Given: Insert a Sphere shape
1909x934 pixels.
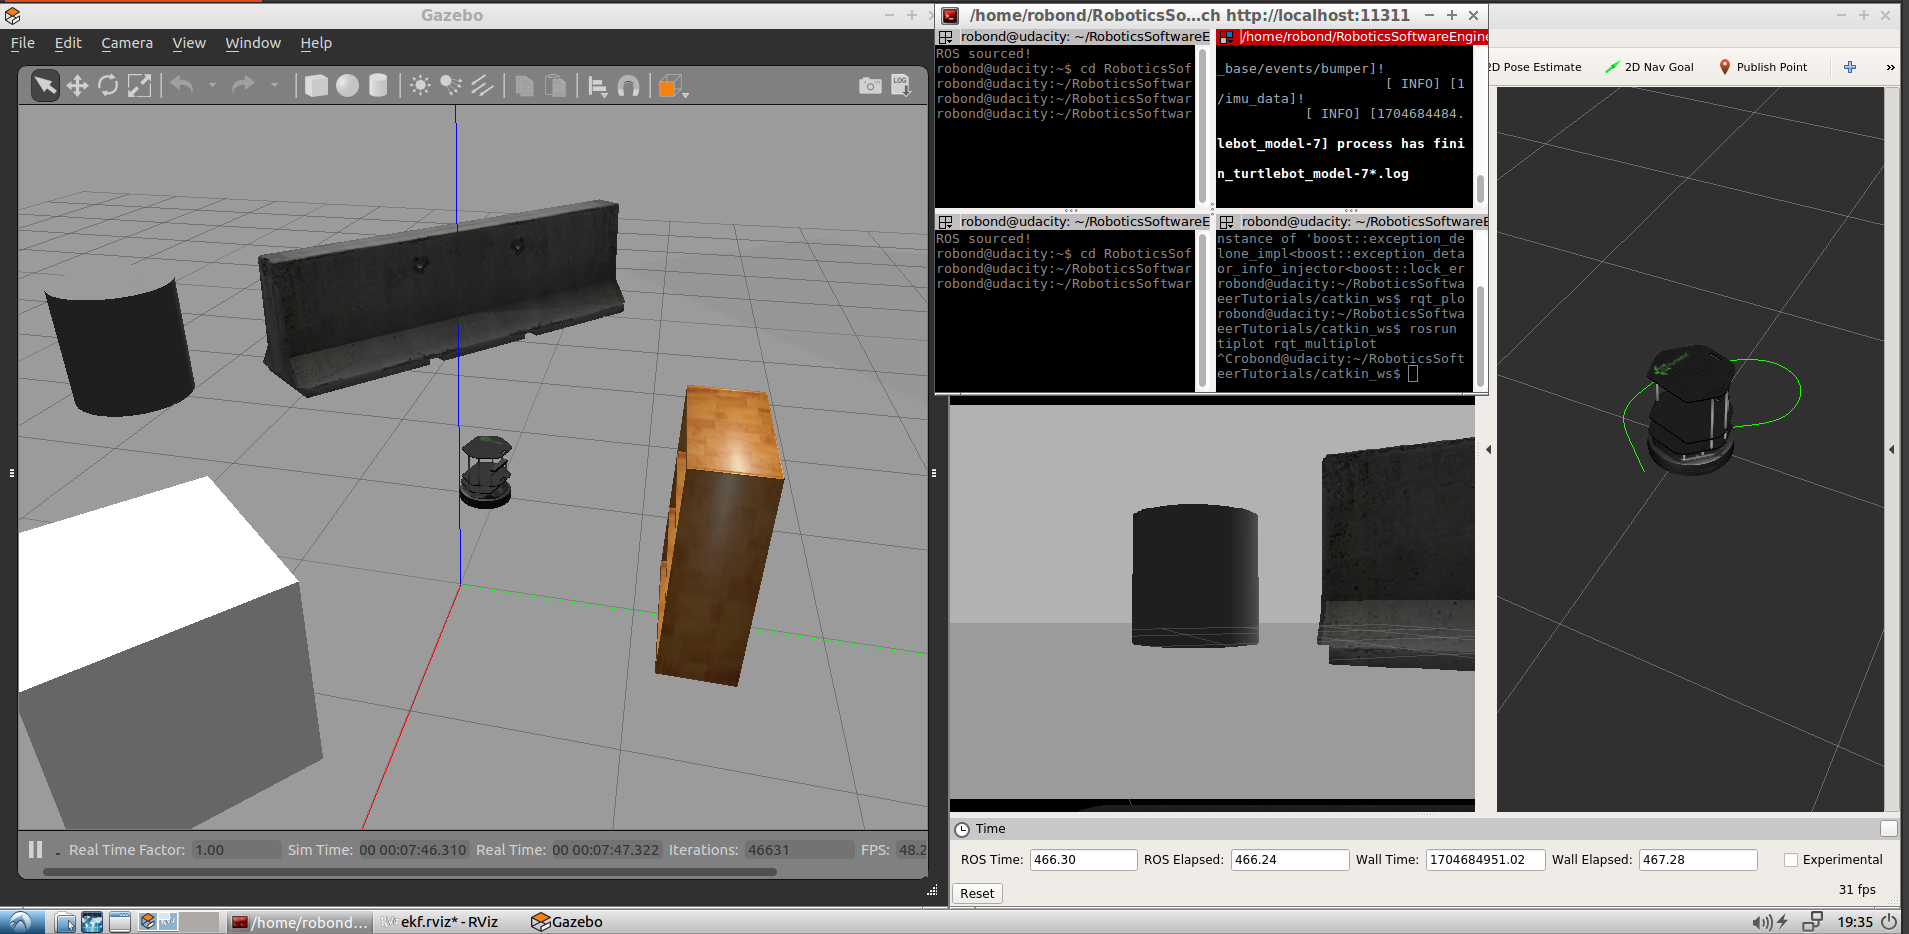Looking at the screenshot, I should [347, 86].
